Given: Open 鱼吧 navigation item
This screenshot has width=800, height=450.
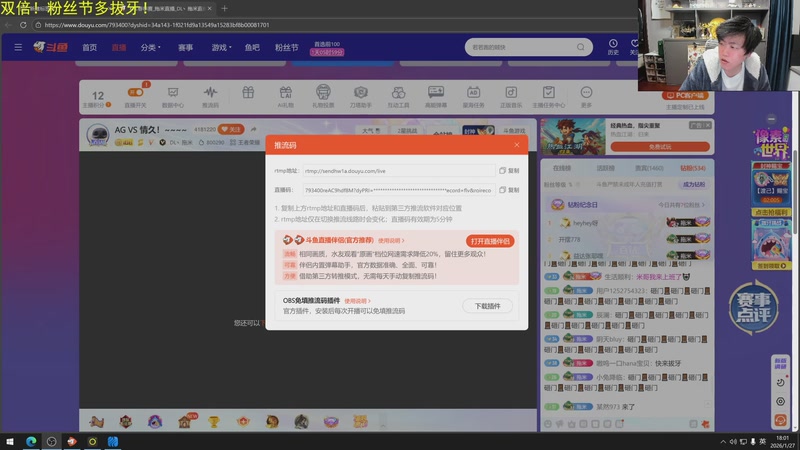Looking at the screenshot, I should pos(252,47).
